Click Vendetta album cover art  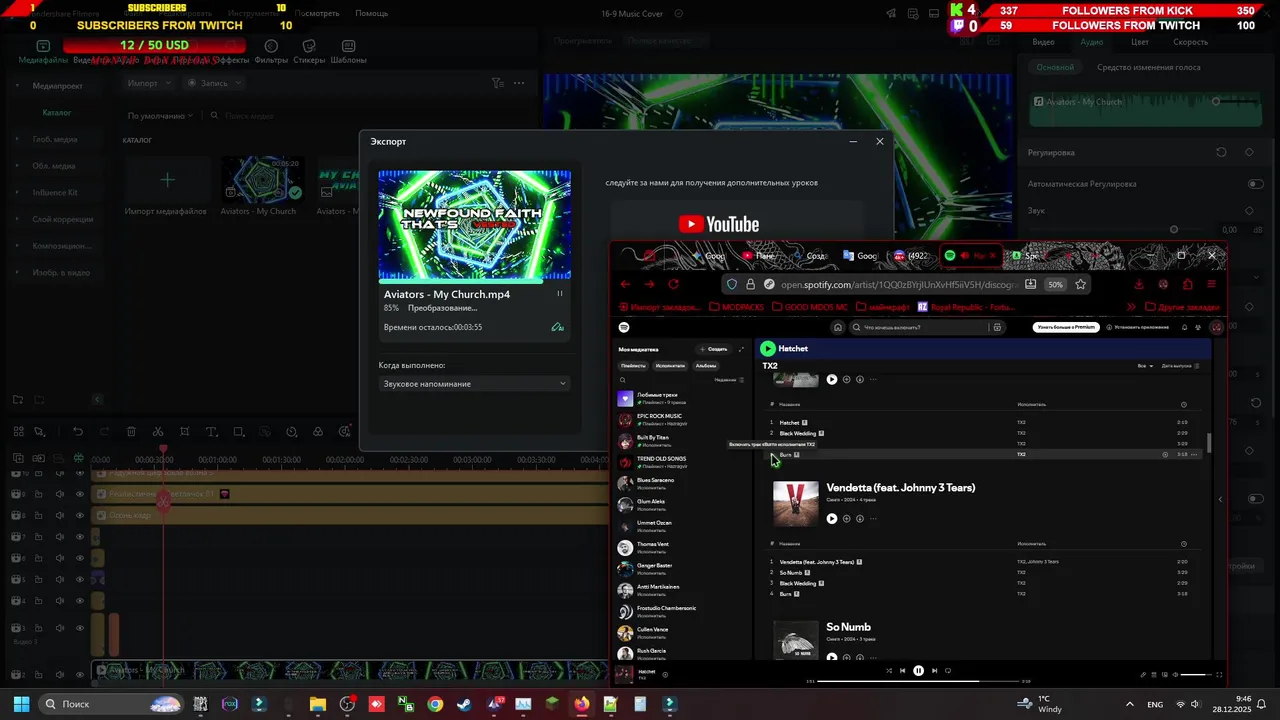(x=796, y=503)
